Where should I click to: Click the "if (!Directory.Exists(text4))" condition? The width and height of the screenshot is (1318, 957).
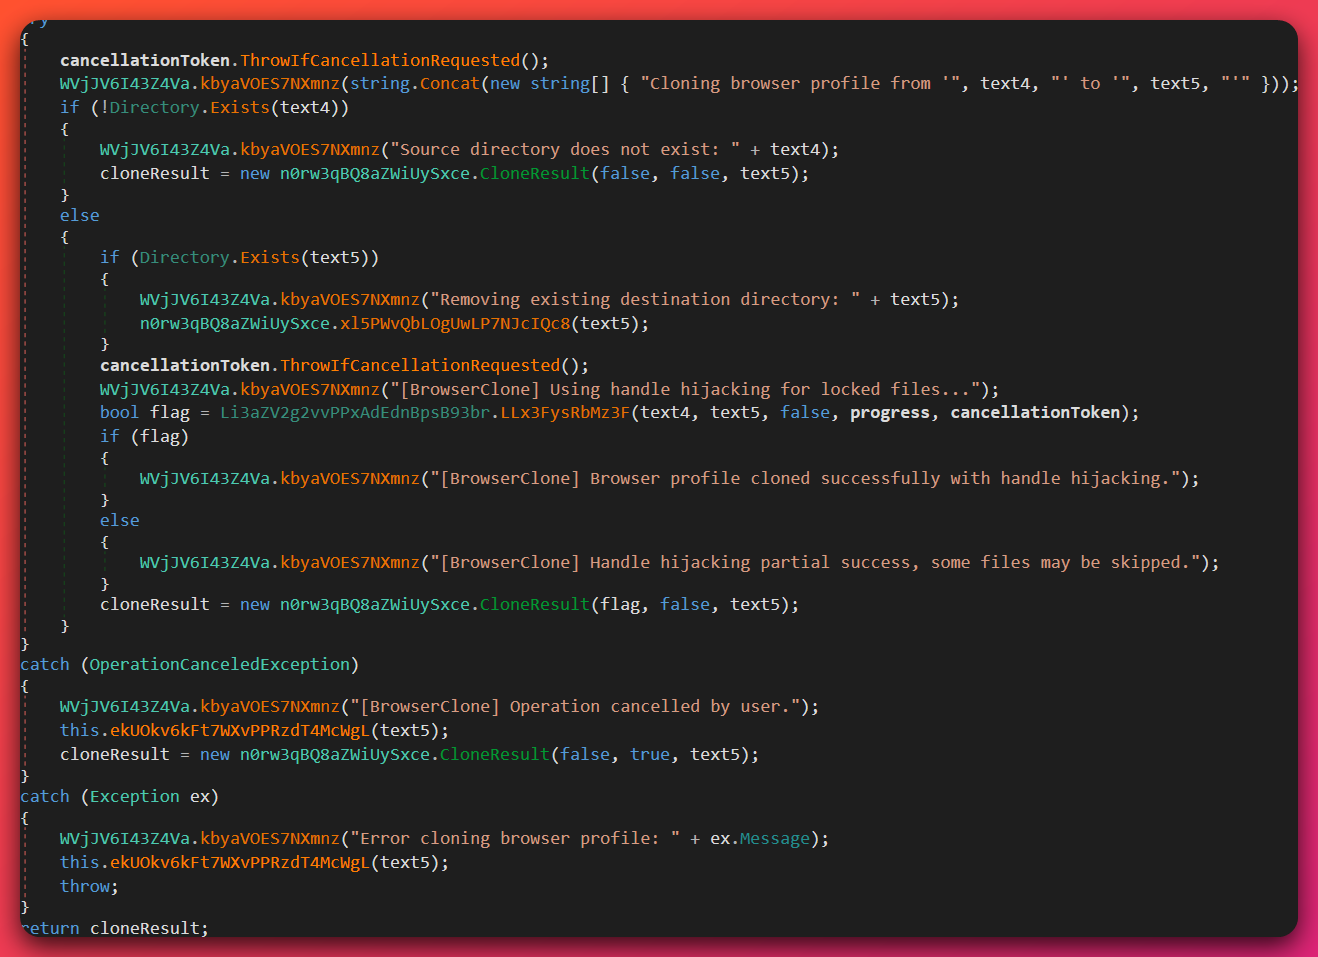[x=204, y=108]
